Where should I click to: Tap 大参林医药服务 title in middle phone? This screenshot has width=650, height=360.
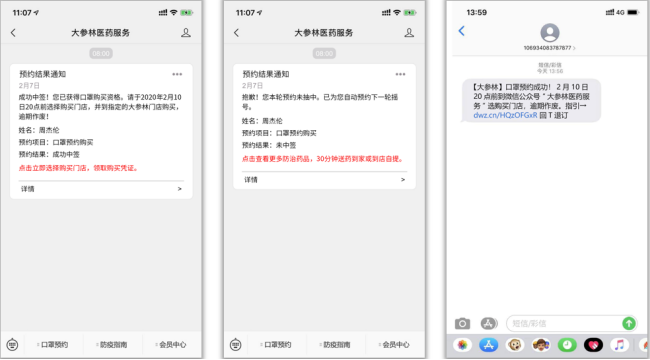click(324, 33)
